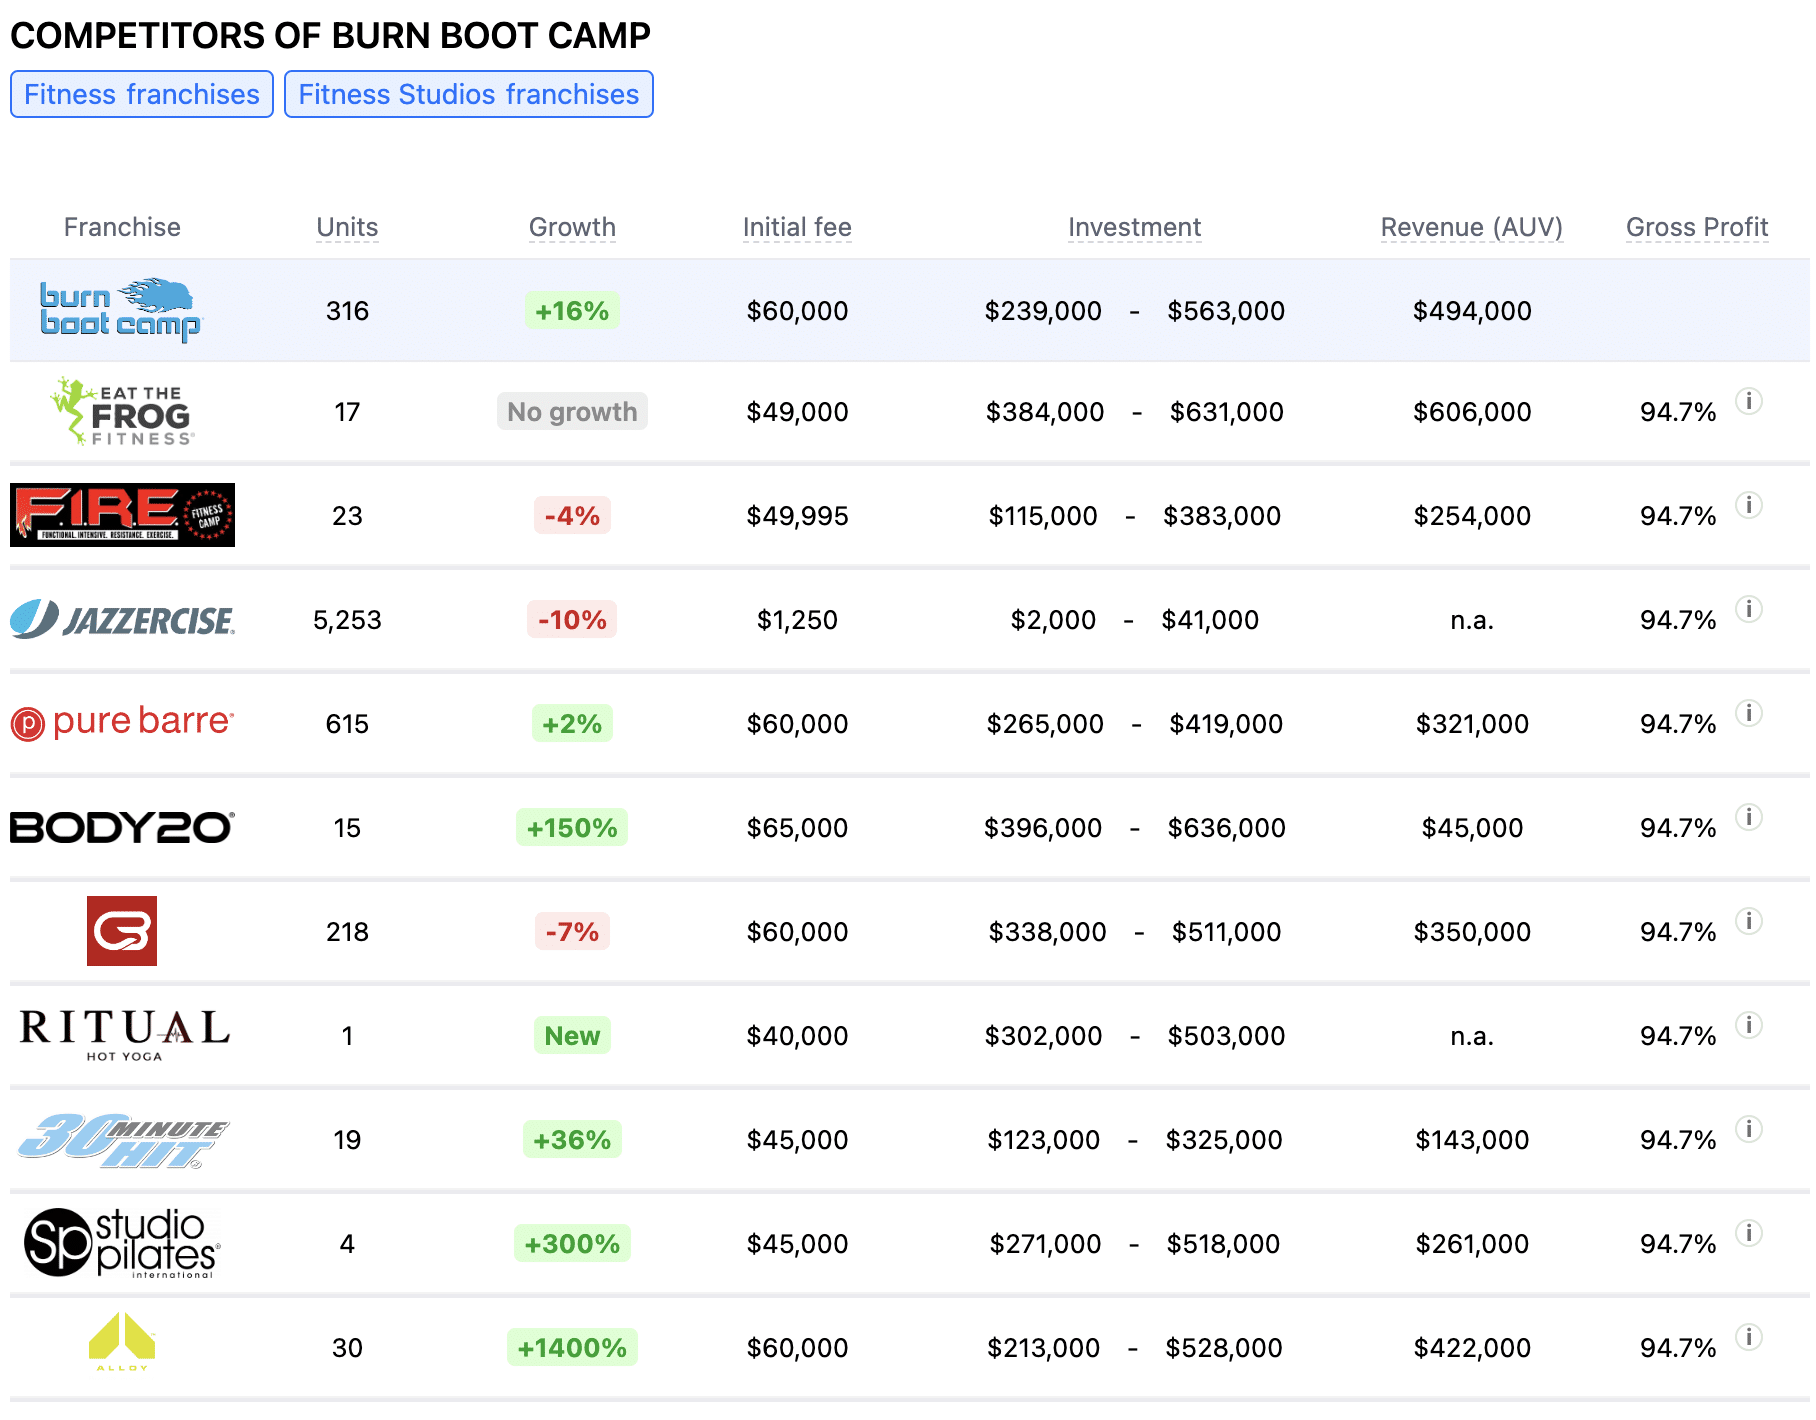The height and width of the screenshot is (1420, 1816).
Task: Open the yellow Alloy logo
Action: pos(122,1342)
